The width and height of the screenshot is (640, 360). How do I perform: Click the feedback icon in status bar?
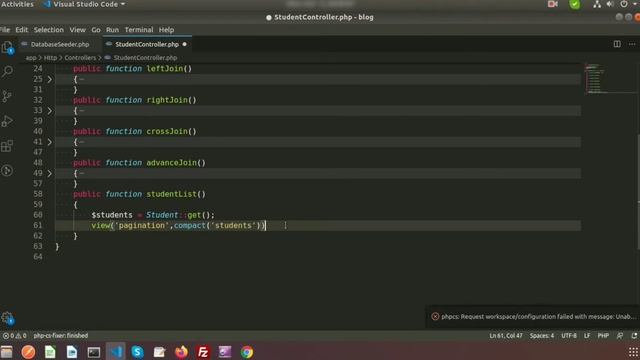pyautogui.click(x=620, y=336)
